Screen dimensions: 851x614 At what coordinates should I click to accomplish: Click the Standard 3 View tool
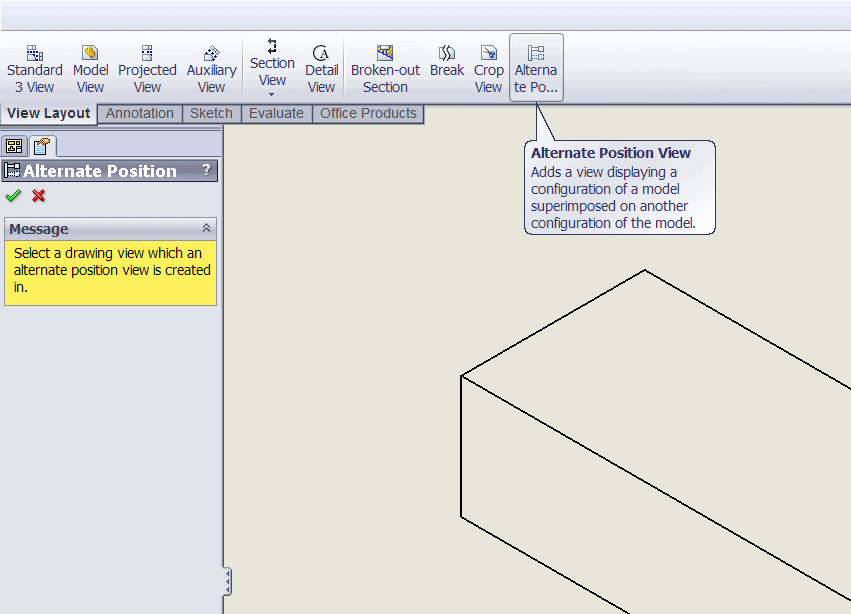click(35, 68)
